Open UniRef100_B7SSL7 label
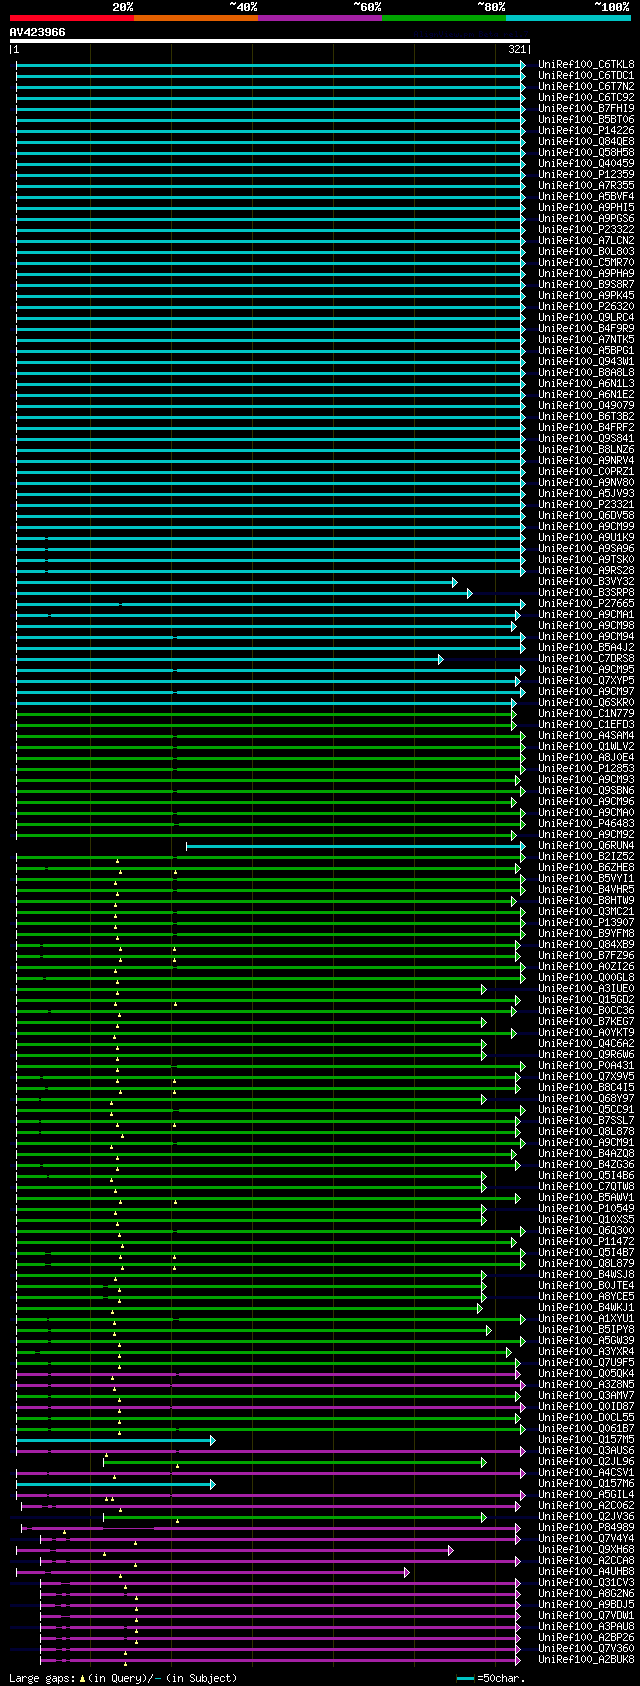640x1686 pixels. [x=586, y=1120]
